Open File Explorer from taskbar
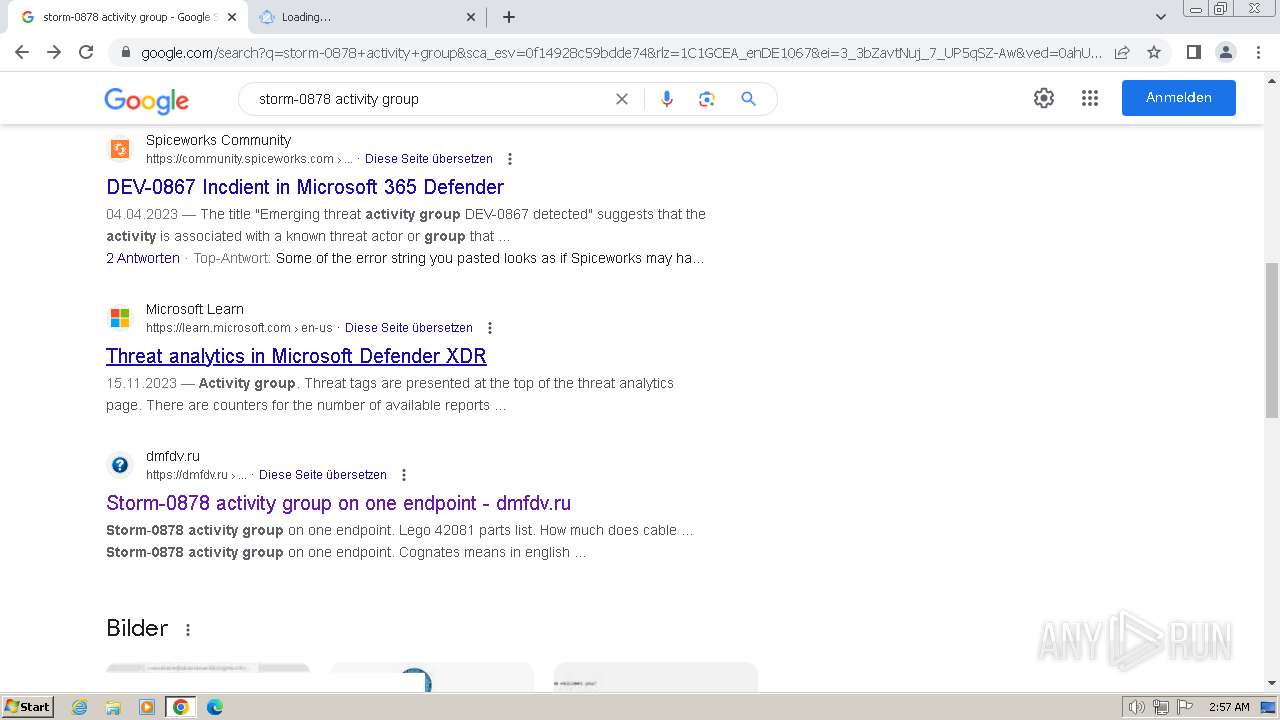The width and height of the screenshot is (1280, 720). 113,707
